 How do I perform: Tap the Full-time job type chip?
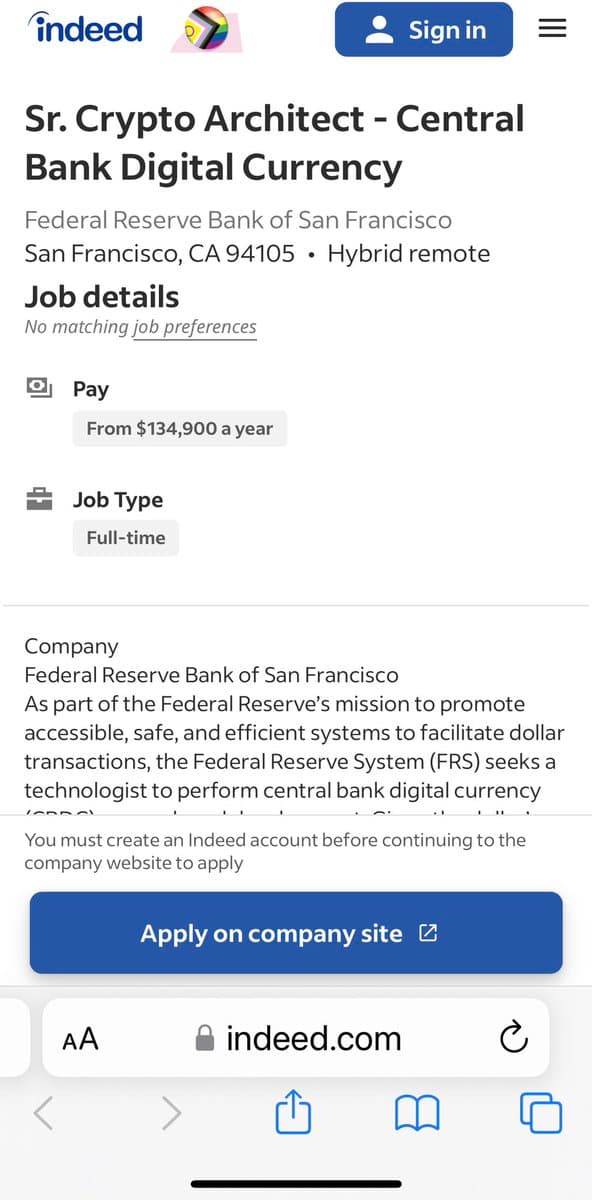pos(126,538)
